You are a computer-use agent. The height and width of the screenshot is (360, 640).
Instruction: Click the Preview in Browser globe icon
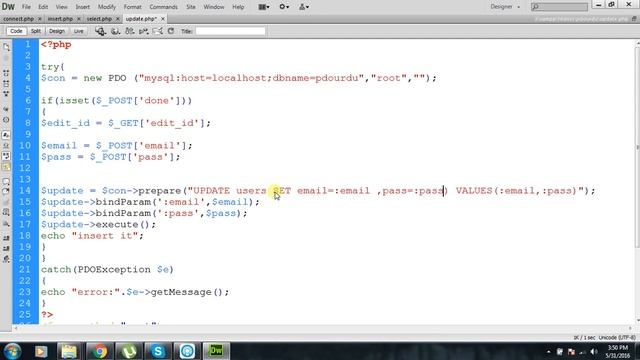point(116,31)
